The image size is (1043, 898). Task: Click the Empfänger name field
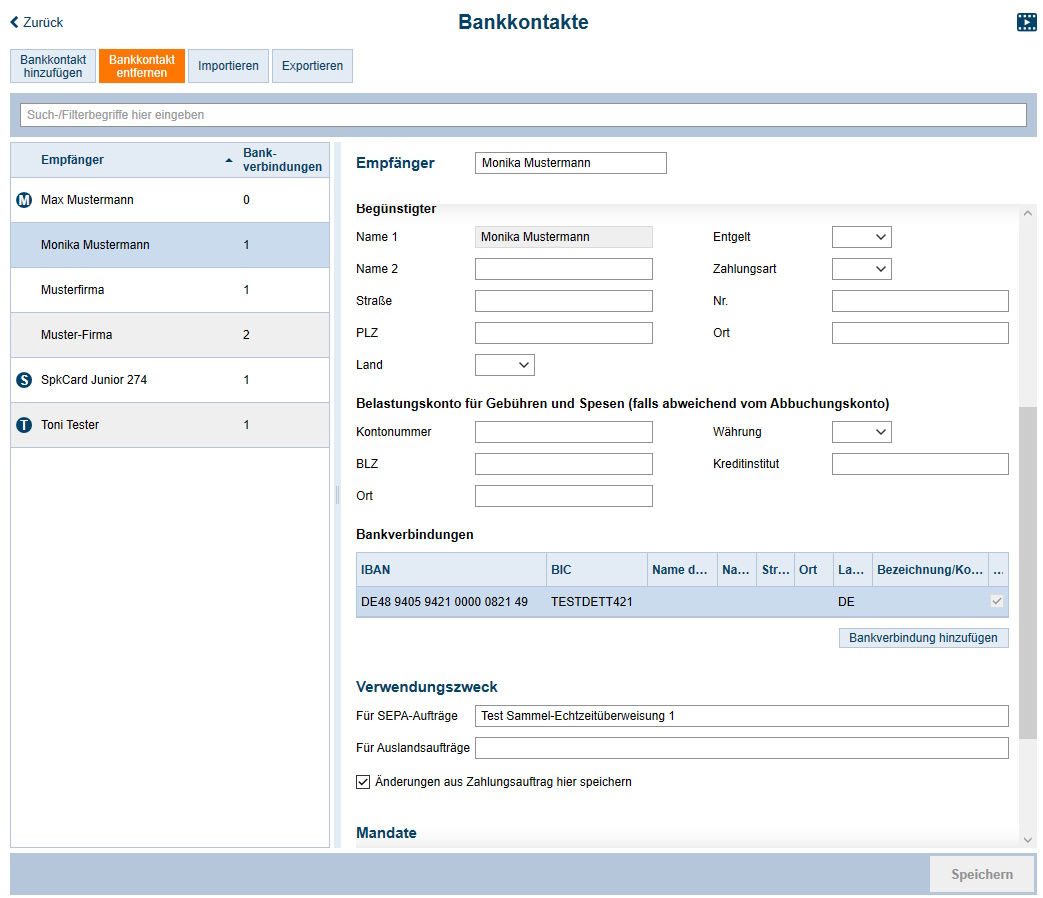[571, 163]
